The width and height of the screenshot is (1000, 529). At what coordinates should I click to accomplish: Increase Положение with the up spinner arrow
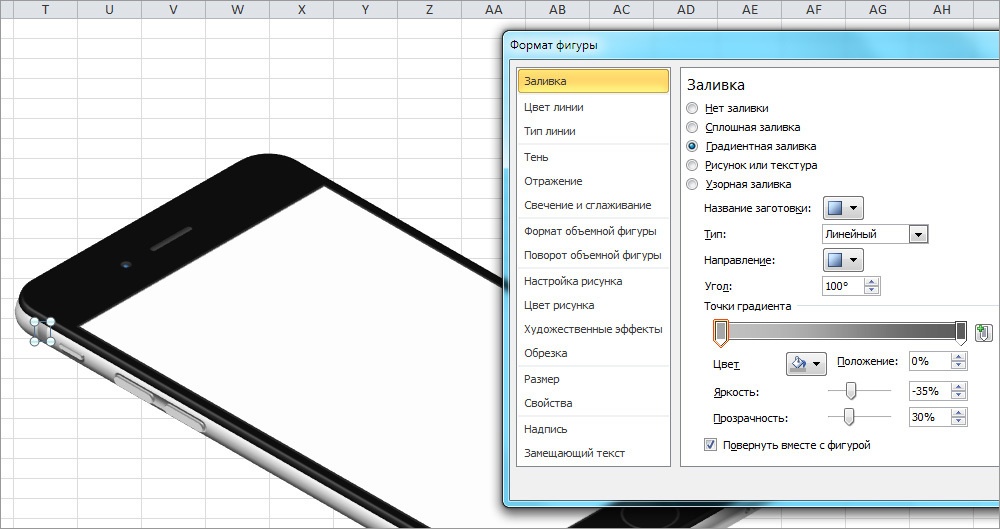[x=959, y=357]
